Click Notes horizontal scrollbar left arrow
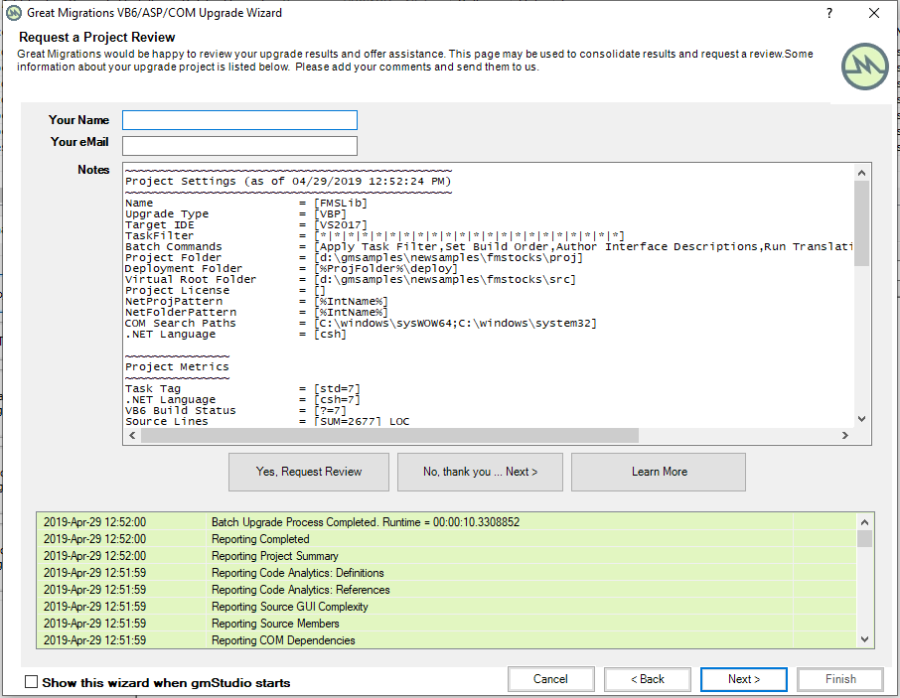900x698 pixels. (x=131, y=436)
